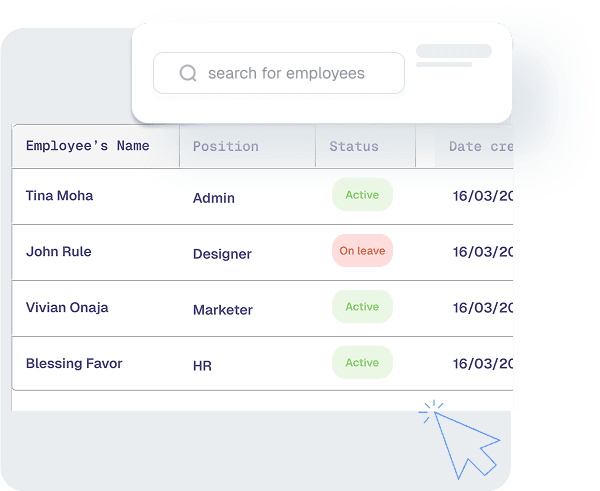The image size is (600, 491).
Task: Click the HR position cell
Action: tap(202, 366)
